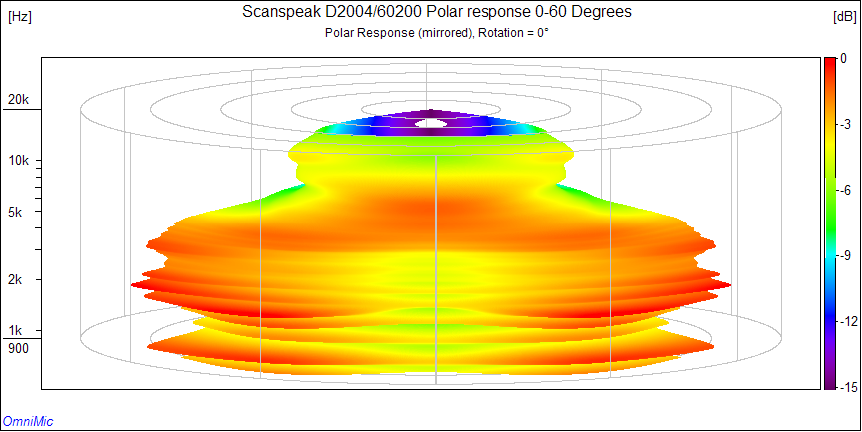Click the rainbow dB color scale bar
The width and height of the screenshot is (862, 432).
coord(829,223)
